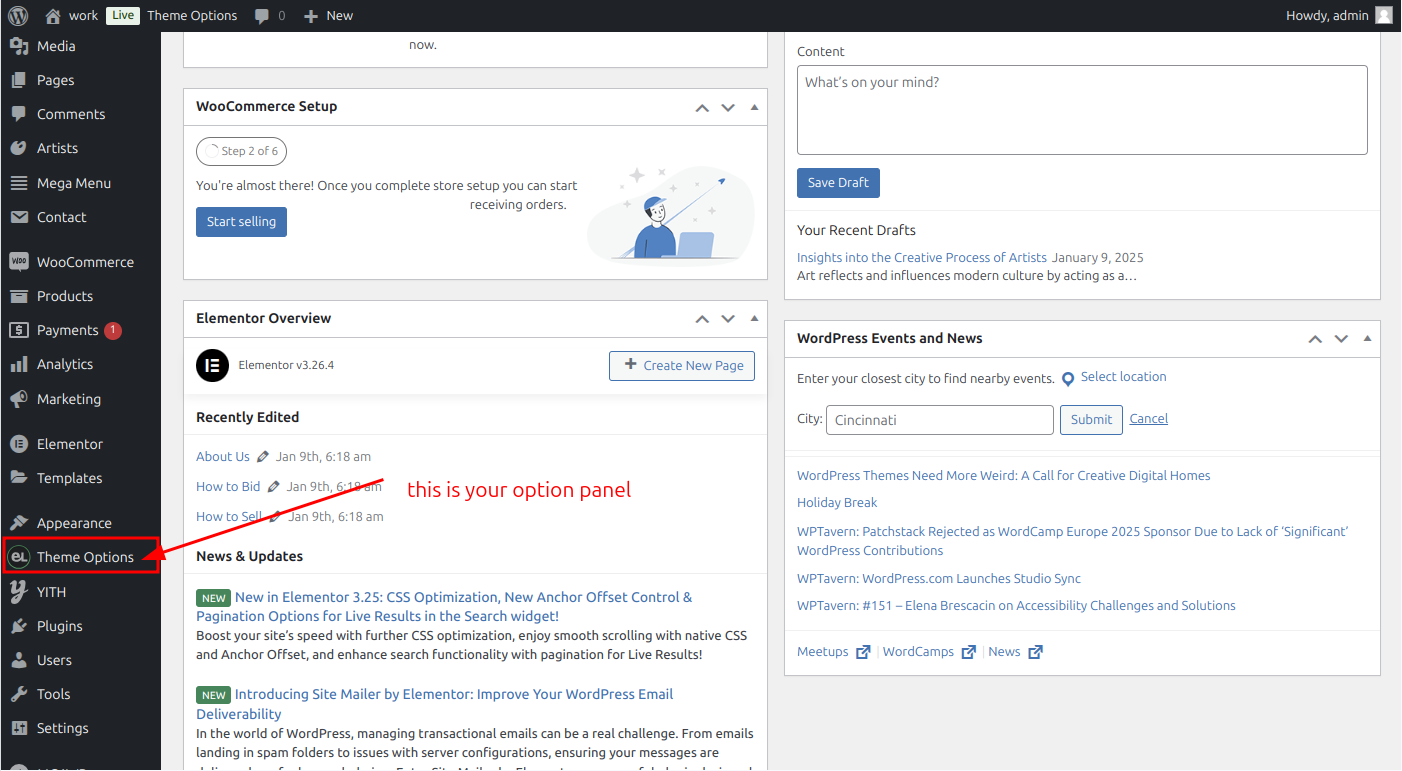Click into the What's on your mind field
1402x771 pixels.
pyautogui.click(x=1082, y=110)
